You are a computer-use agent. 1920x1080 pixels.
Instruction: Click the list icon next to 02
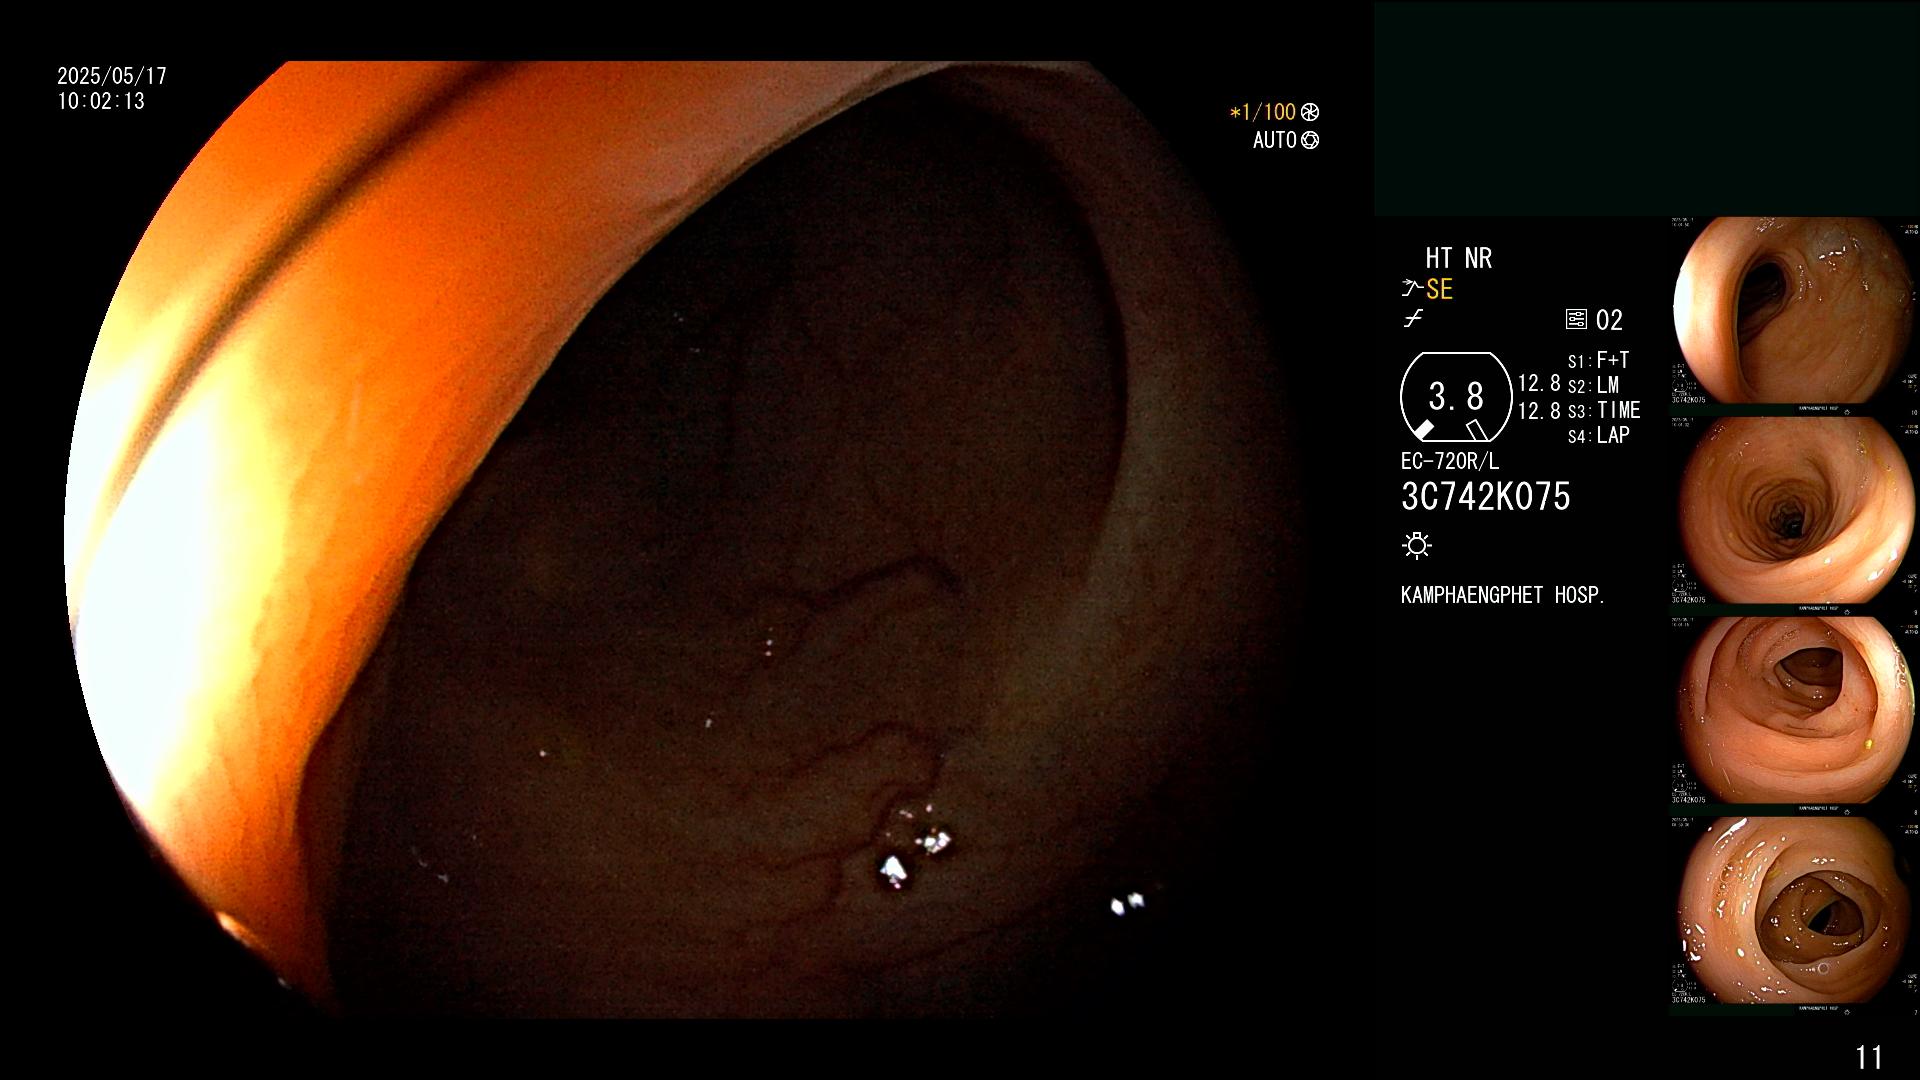click(x=1576, y=320)
